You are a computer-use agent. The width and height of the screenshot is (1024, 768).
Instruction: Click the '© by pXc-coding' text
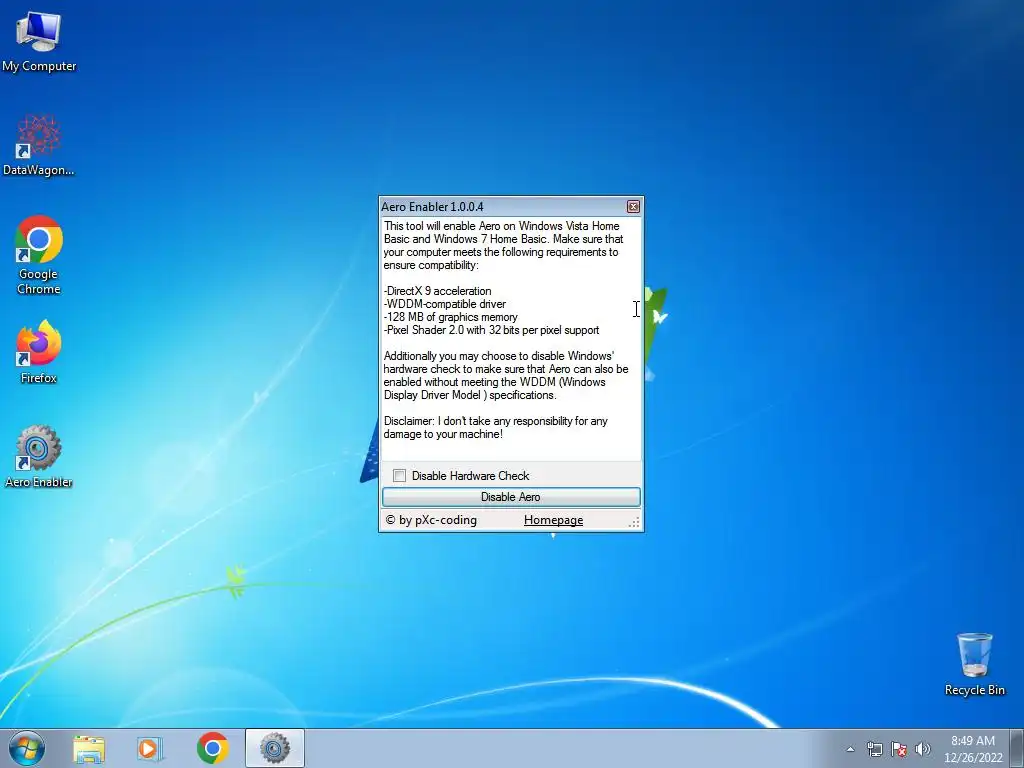(x=431, y=520)
